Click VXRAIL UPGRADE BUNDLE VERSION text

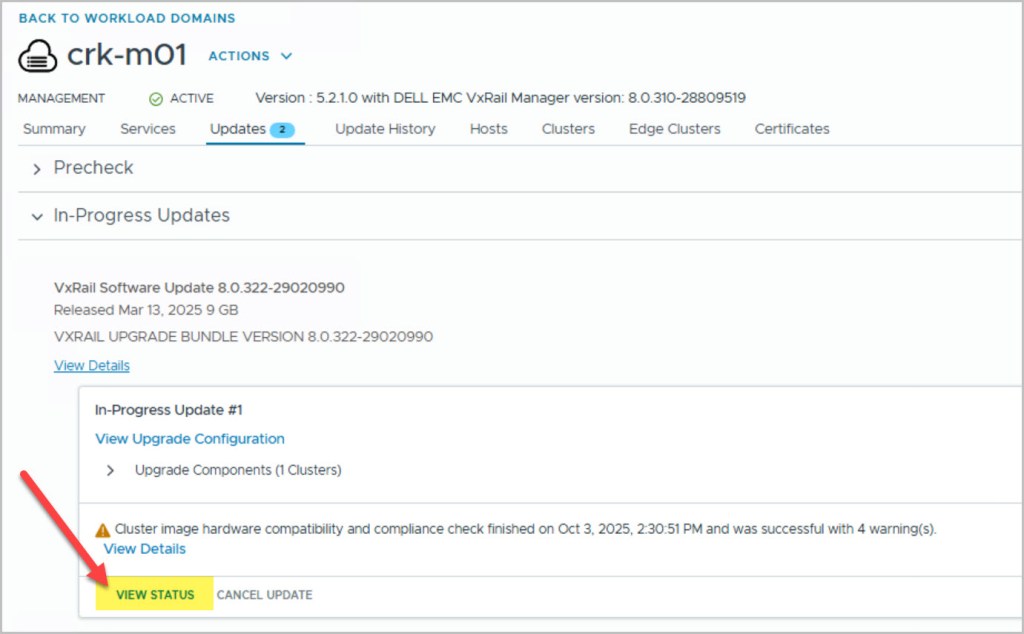pos(244,337)
